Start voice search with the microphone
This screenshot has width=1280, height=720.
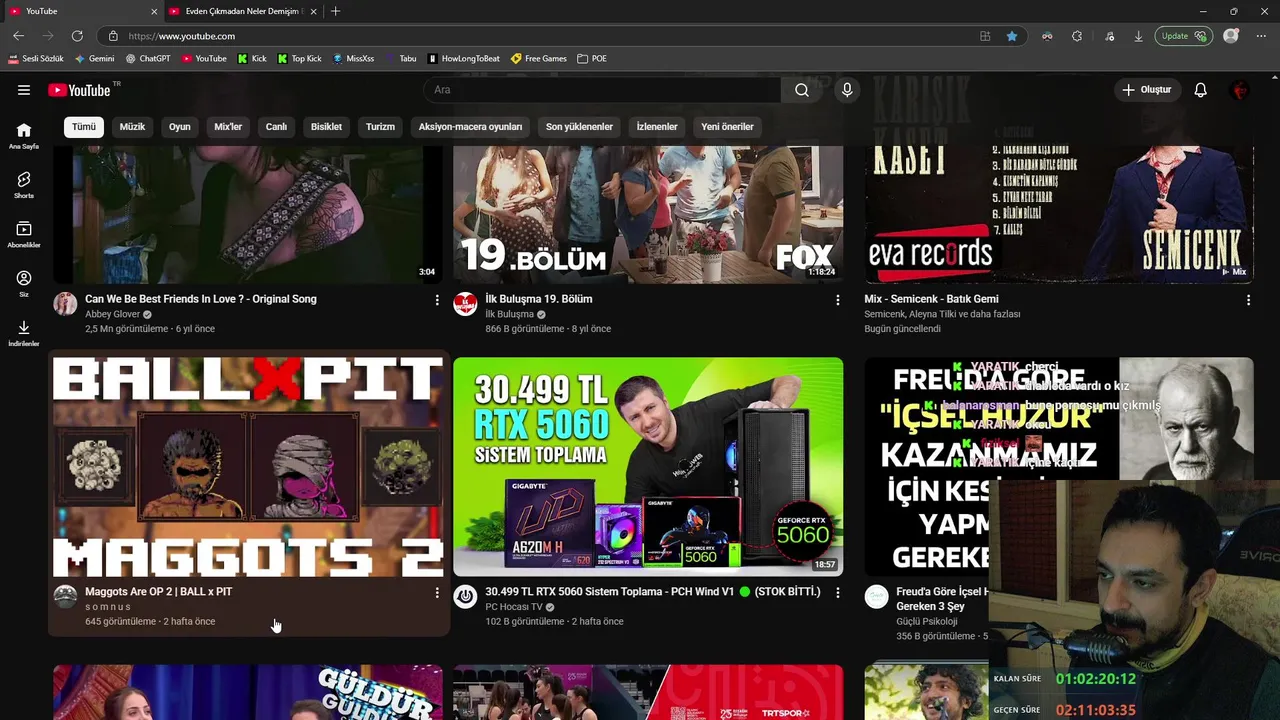coord(847,90)
